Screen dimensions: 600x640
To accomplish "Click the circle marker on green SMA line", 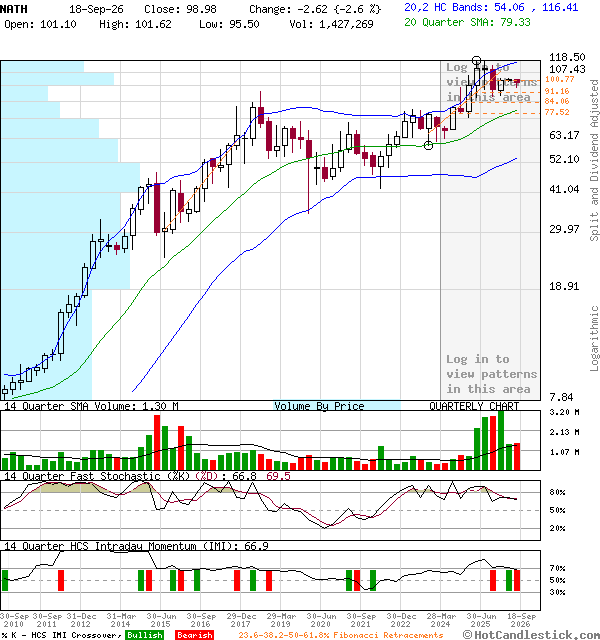I will click(428, 145).
